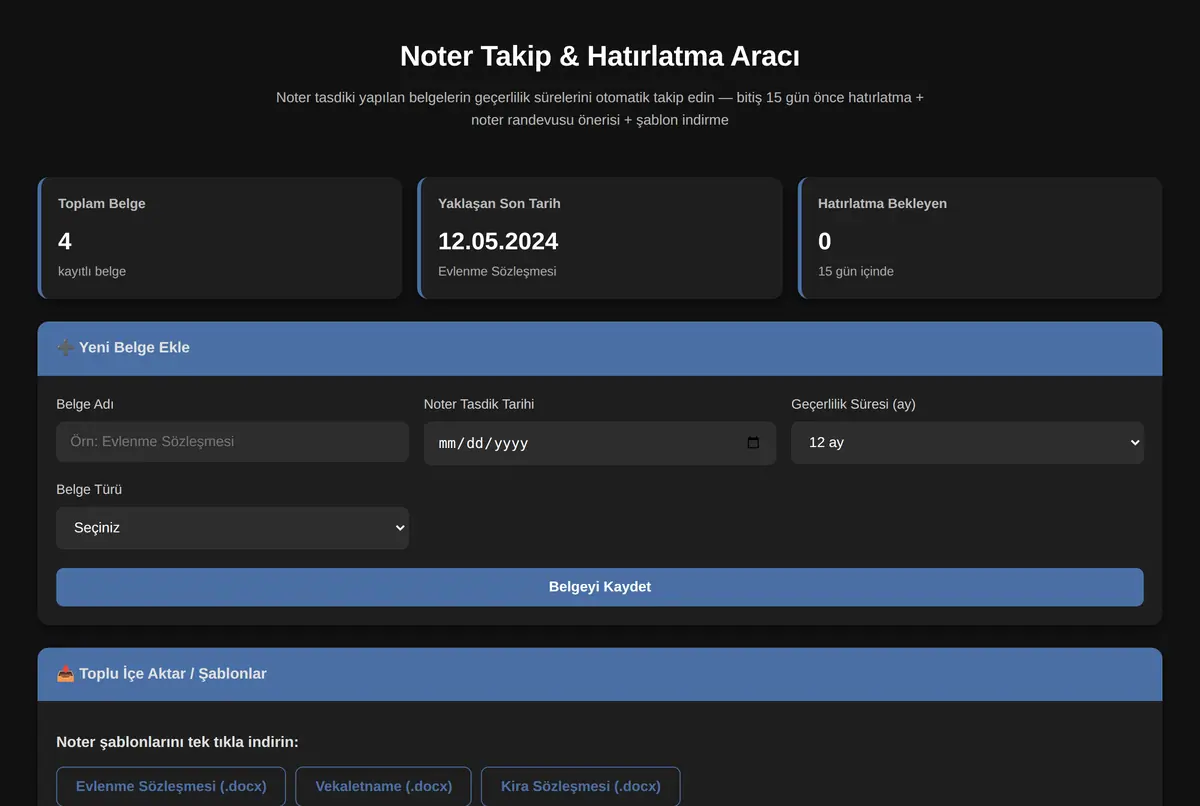Click the page title Noter Takip & Hatırlatma Aracı
Image resolution: width=1200 pixels, height=806 pixels.
point(600,56)
